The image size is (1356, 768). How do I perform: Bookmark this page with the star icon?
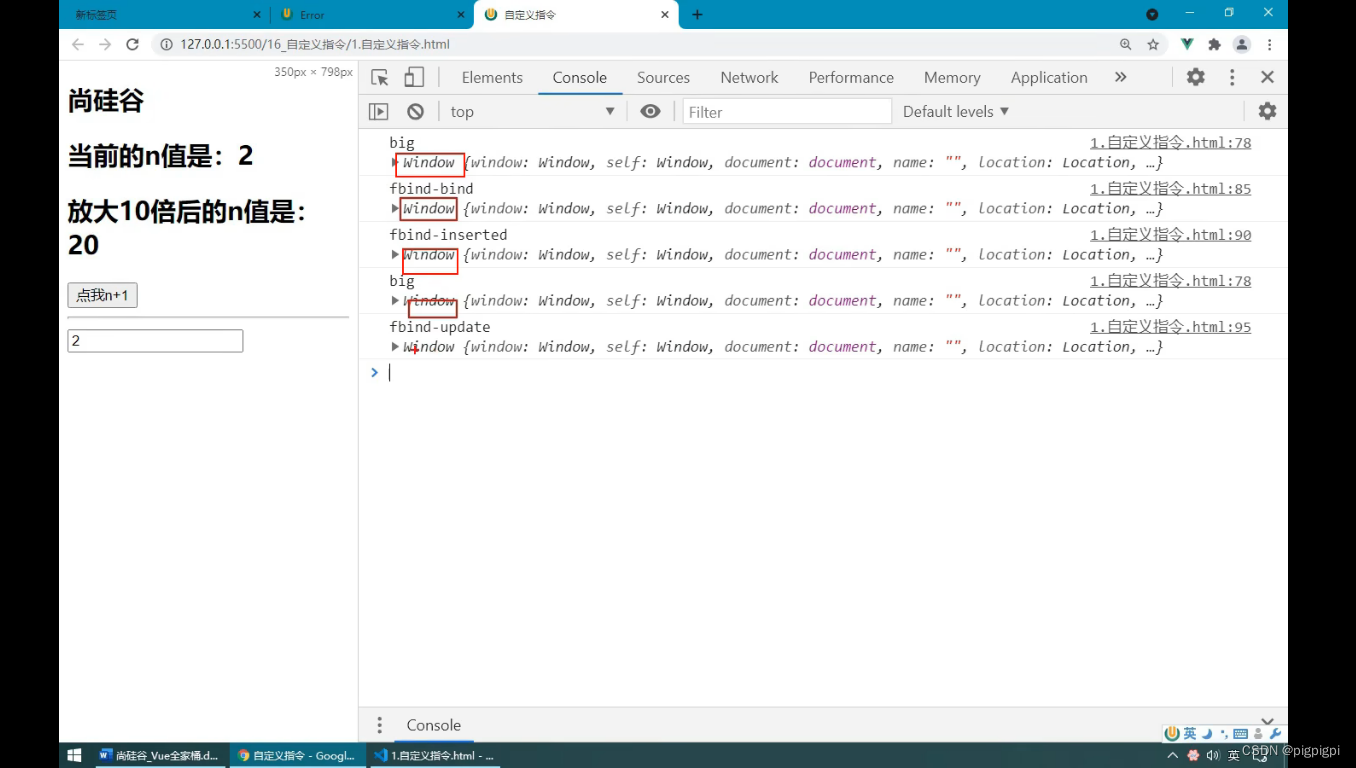tap(1153, 44)
